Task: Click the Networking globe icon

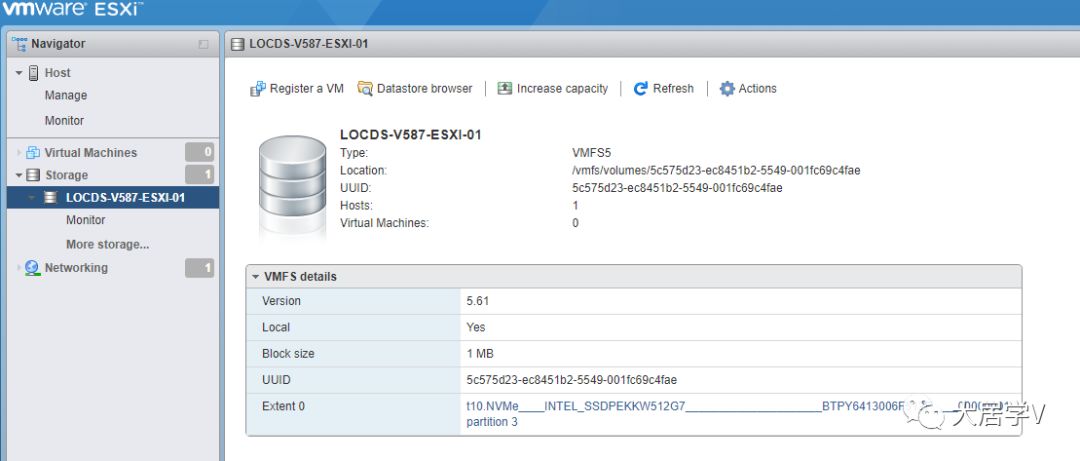Action: (x=32, y=268)
